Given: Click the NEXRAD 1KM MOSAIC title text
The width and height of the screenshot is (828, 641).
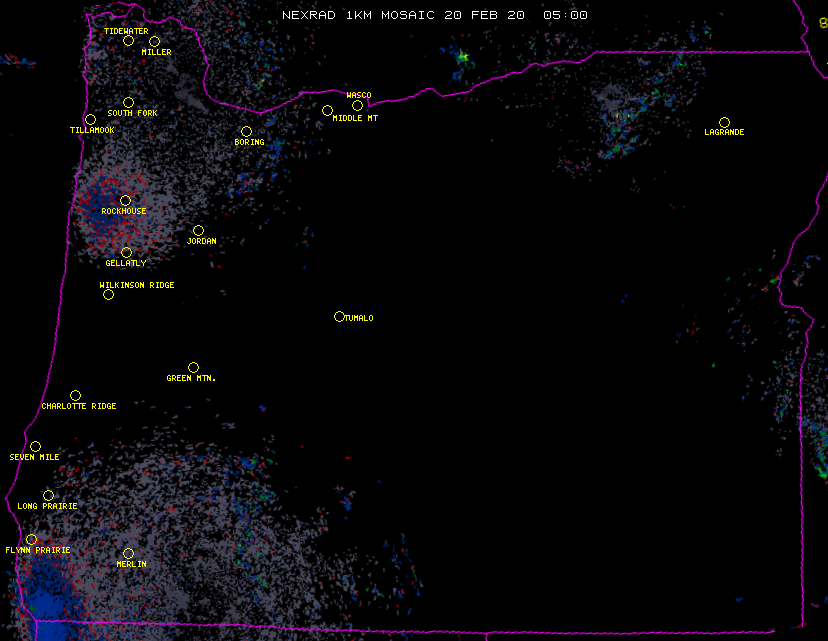Looking at the screenshot, I should click(434, 15).
